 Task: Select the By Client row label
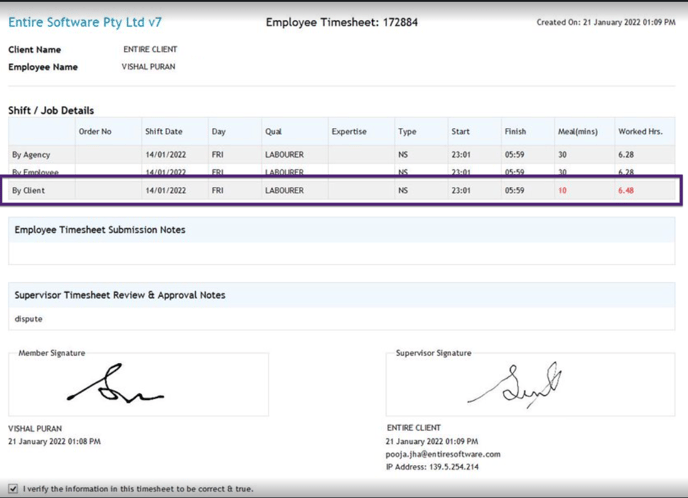(29, 190)
